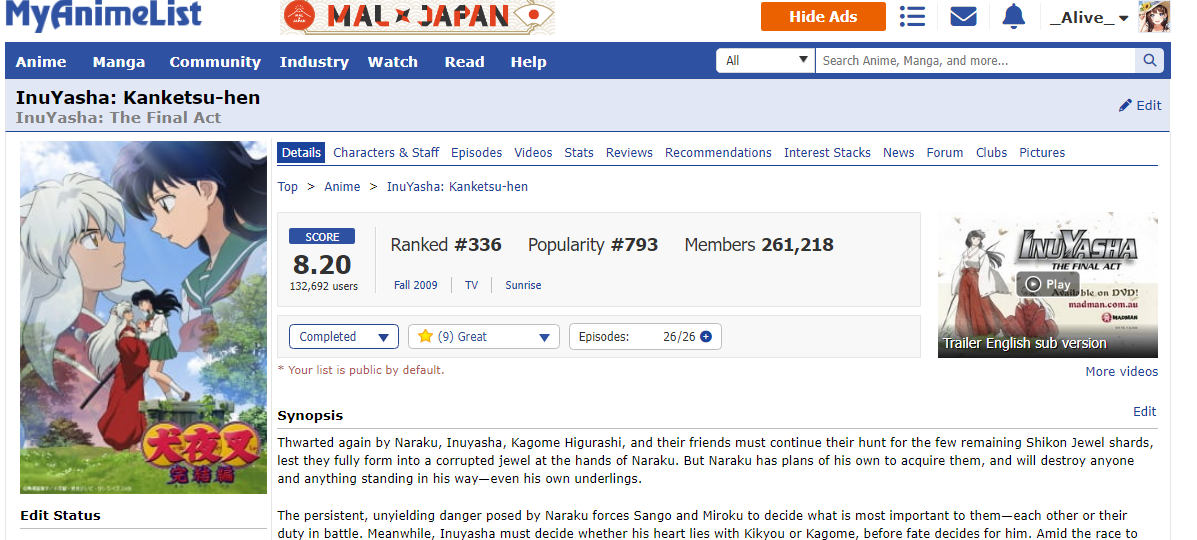This screenshot has height=540, width=1197.
Task: Switch to the Episodes tab
Action: [476, 152]
